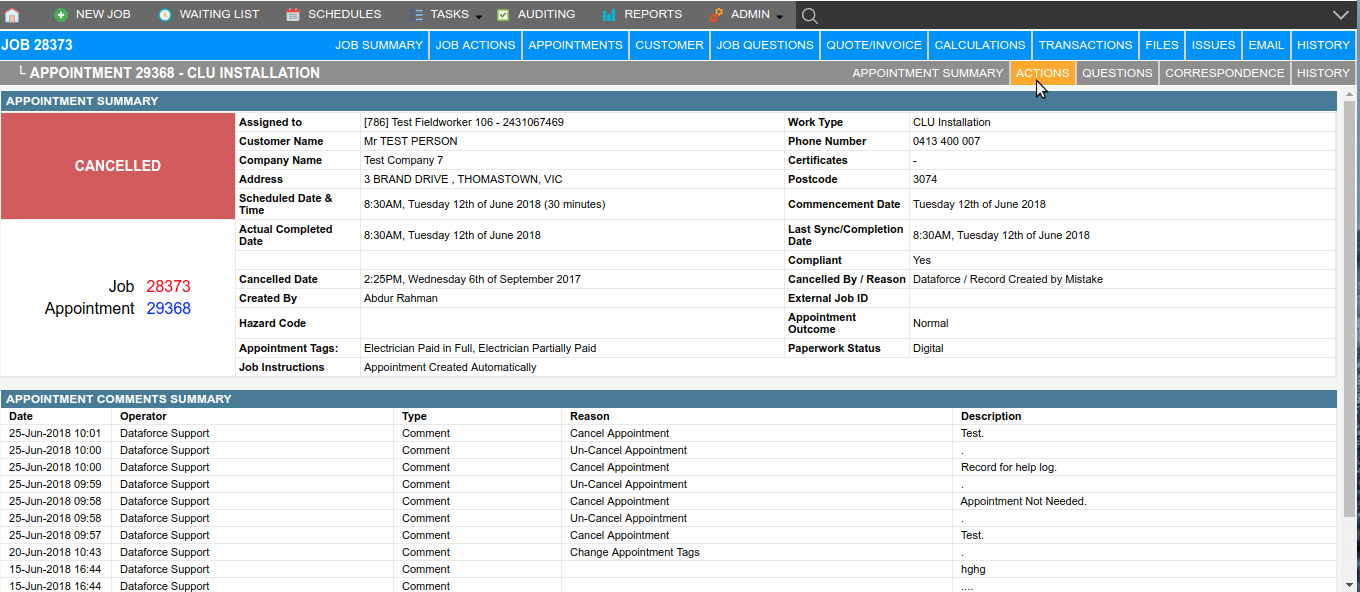Expand the Admin dropdown arrow
The image size is (1360, 592).
click(780, 17)
